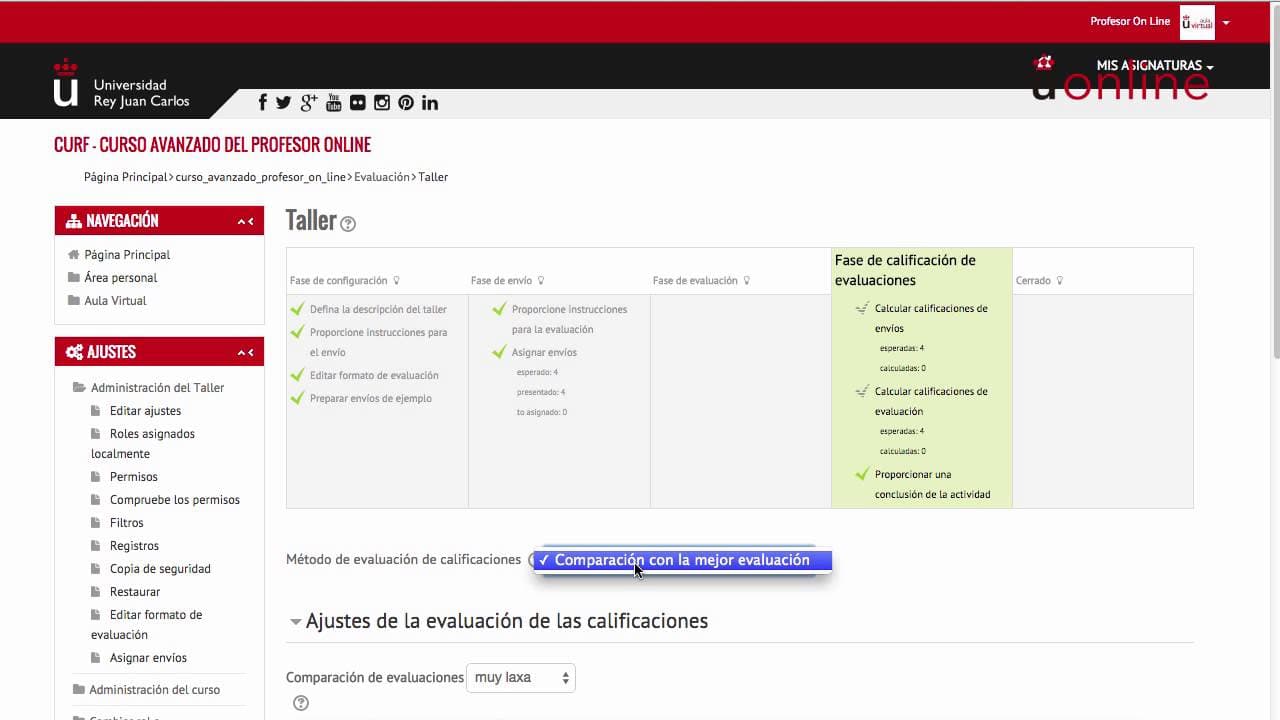Open curso_avanzado_profesor_on_line breadcrumb
The height and width of the screenshot is (720, 1280).
click(x=260, y=177)
